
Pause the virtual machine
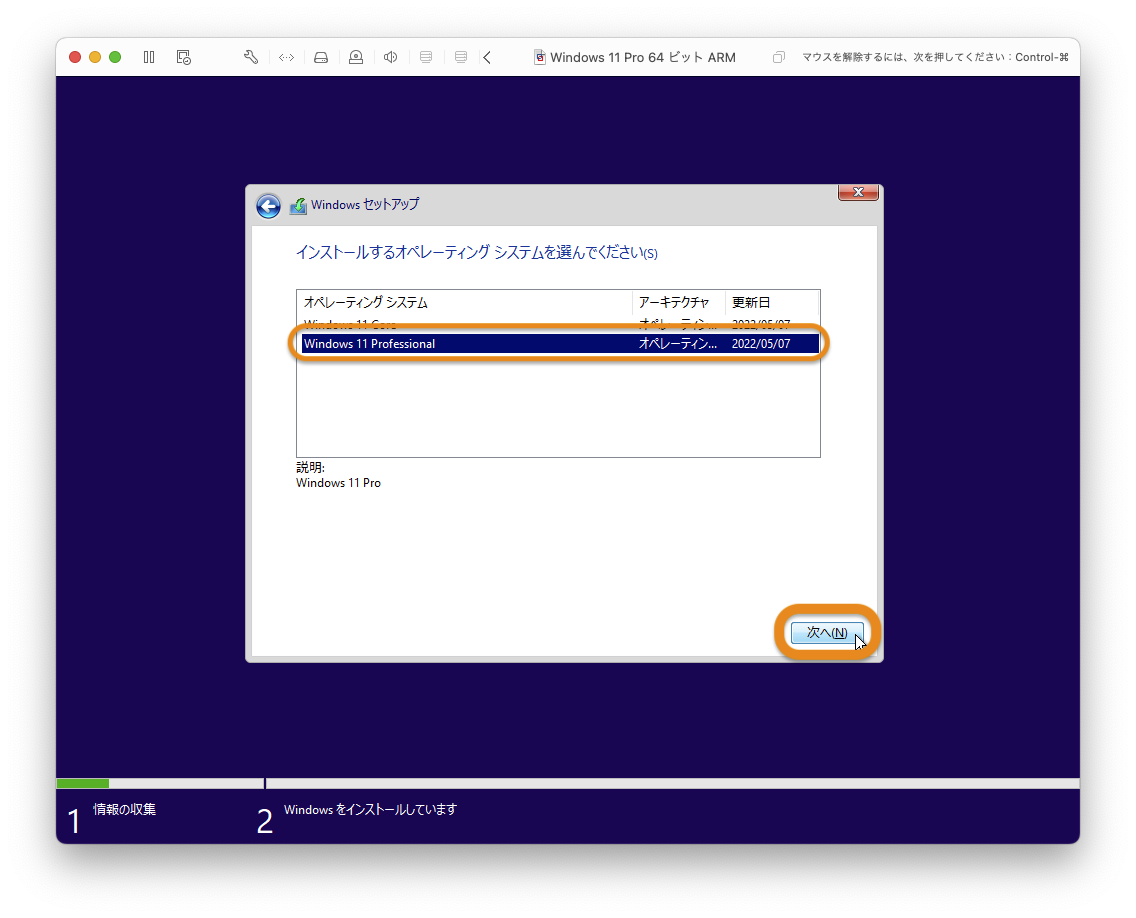(x=148, y=57)
